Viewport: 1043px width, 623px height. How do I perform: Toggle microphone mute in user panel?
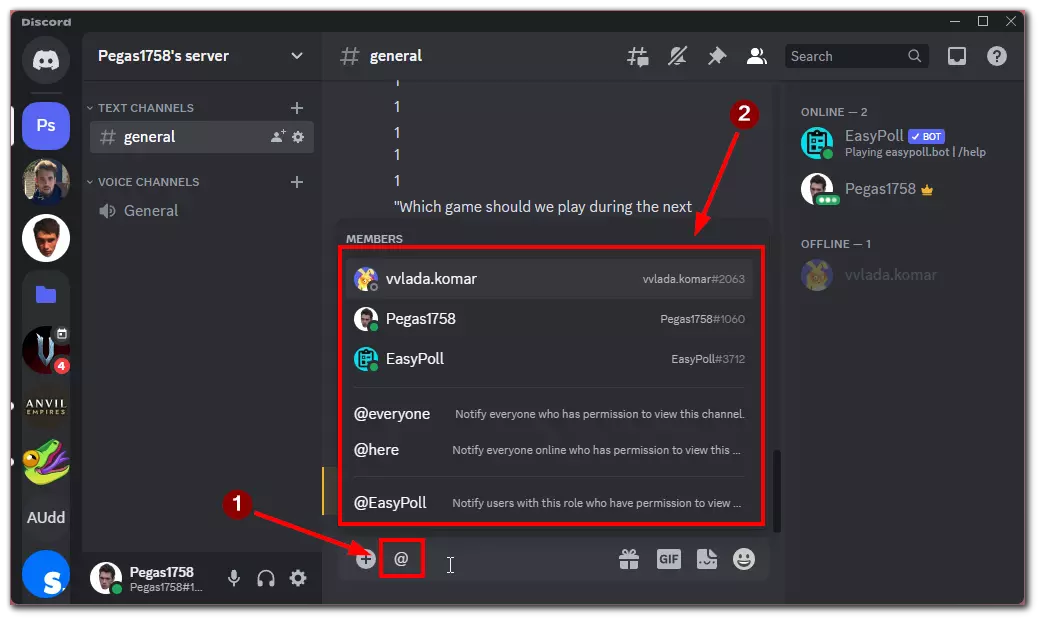coord(234,578)
